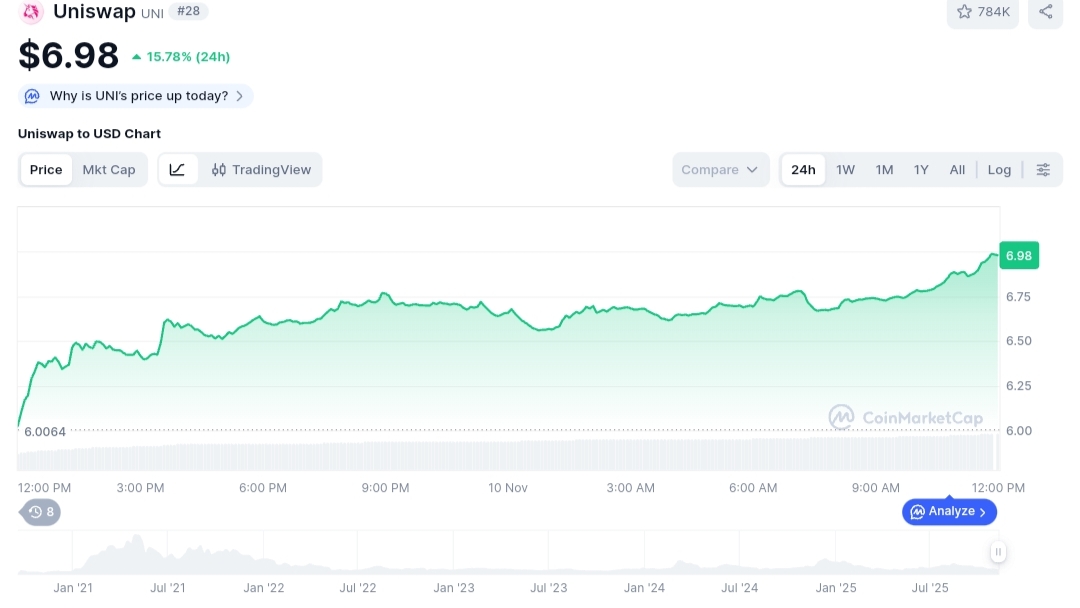The width and height of the screenshot is (1080, 608).
Task: Click the AI icon in price question pill
Action: point(32,96)
